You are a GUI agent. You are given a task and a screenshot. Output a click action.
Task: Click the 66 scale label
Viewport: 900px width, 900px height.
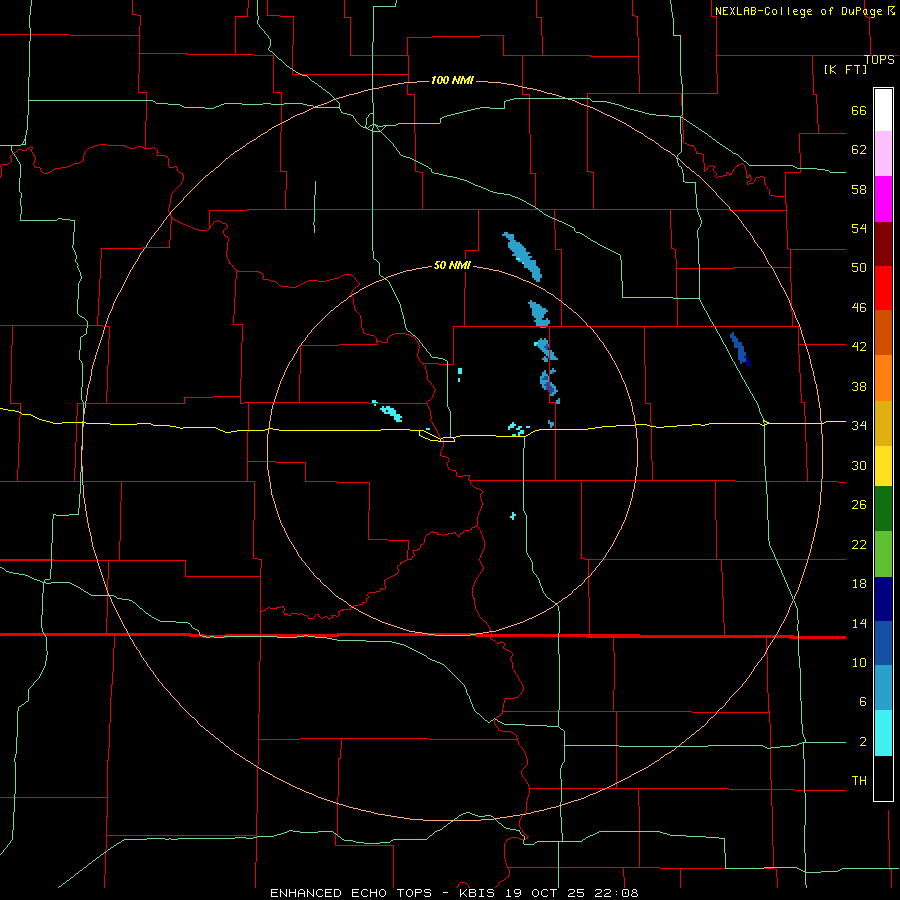point(859,110)
